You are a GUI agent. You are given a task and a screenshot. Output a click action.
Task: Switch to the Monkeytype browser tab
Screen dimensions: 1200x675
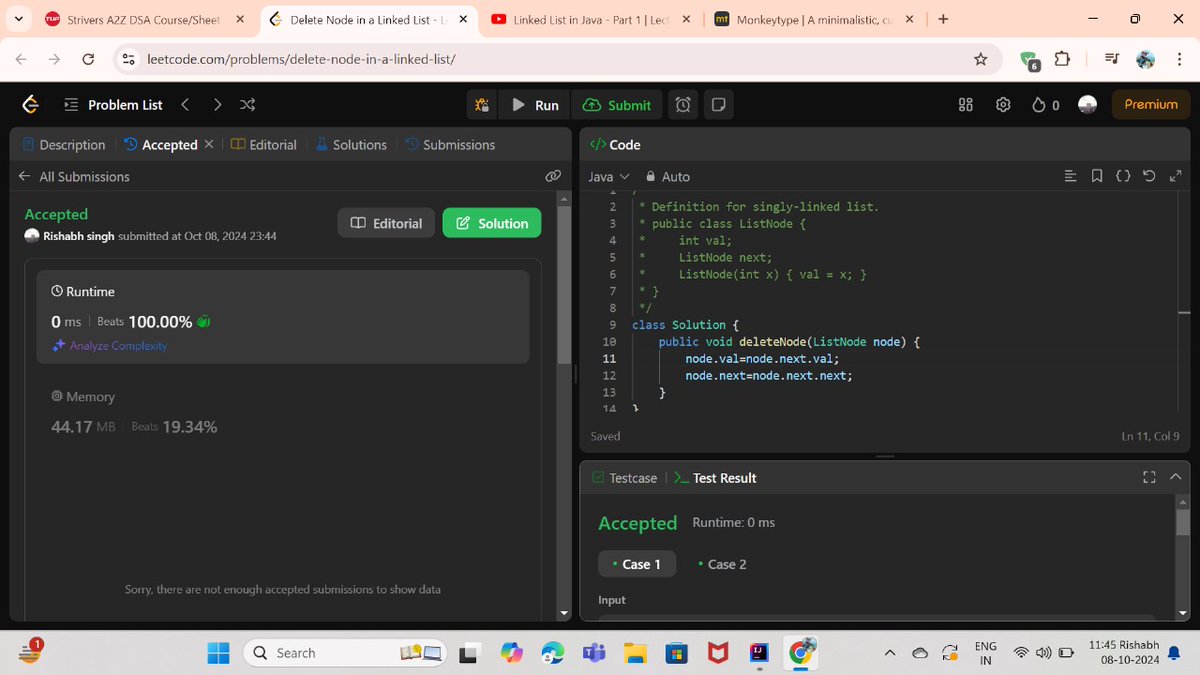[814, 19]
